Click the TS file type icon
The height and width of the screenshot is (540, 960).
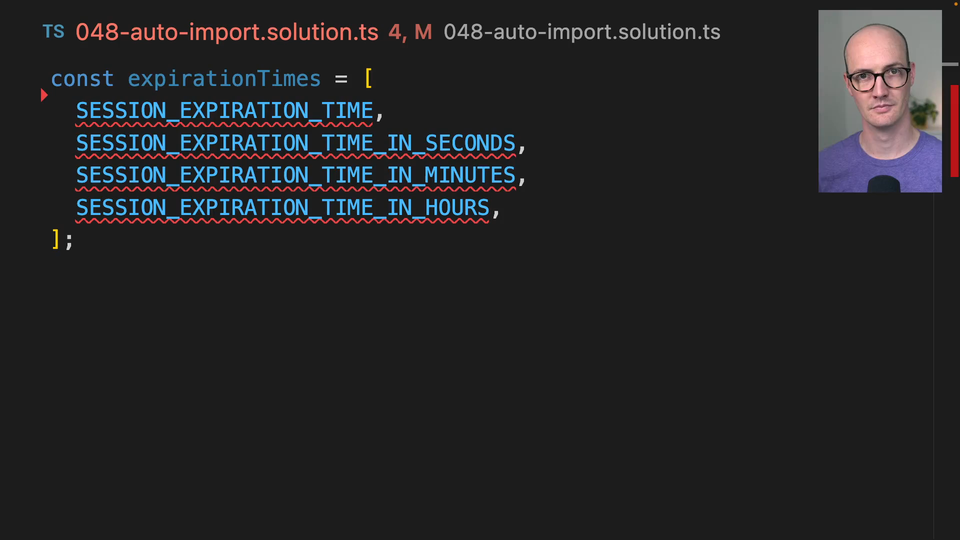click(x=54, y=32)
